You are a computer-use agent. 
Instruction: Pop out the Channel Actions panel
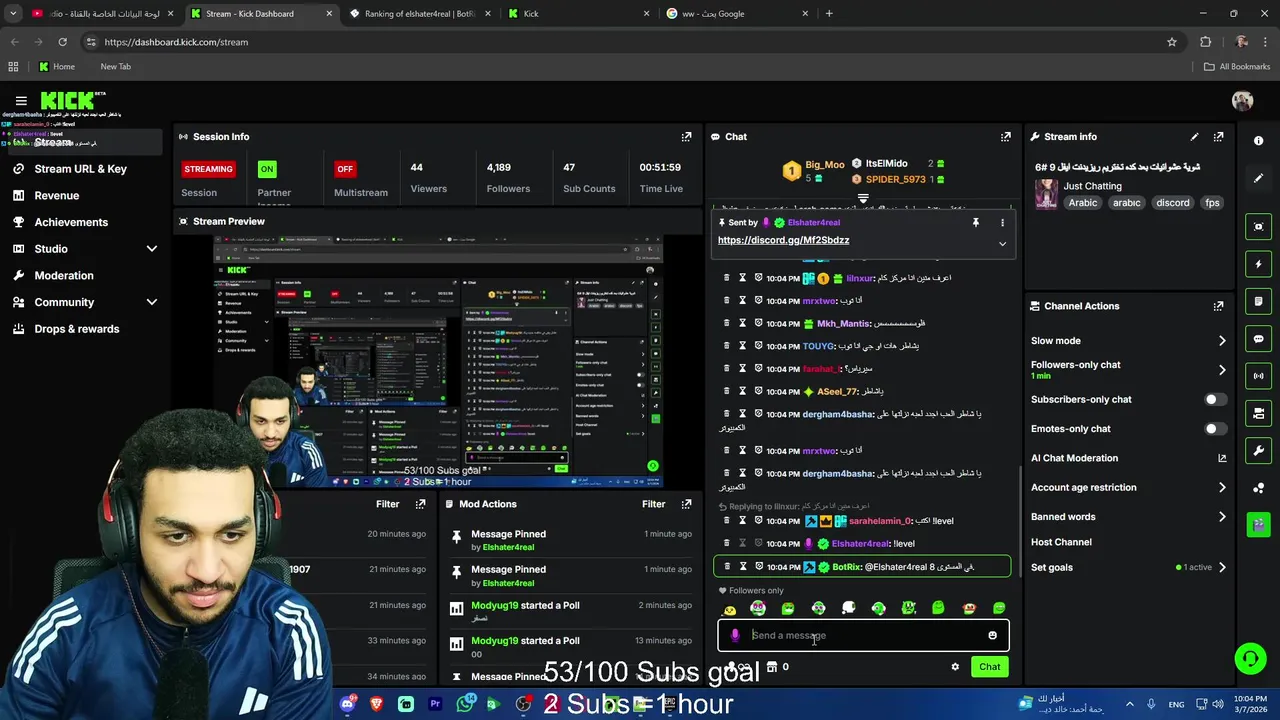point(1218,306)
